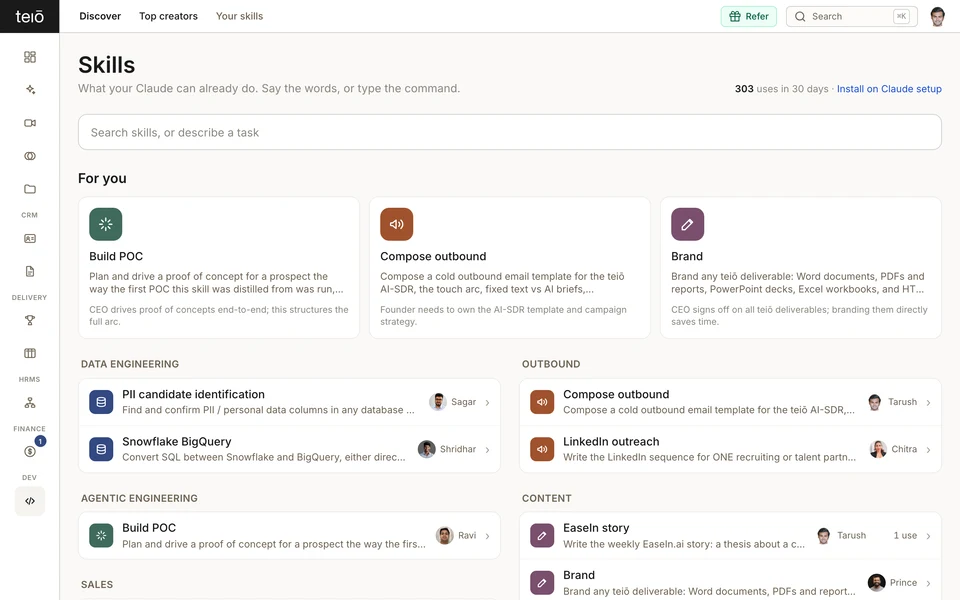Click the EaseIn story pencil icon
960x600 pixels.
click(542, 536)
